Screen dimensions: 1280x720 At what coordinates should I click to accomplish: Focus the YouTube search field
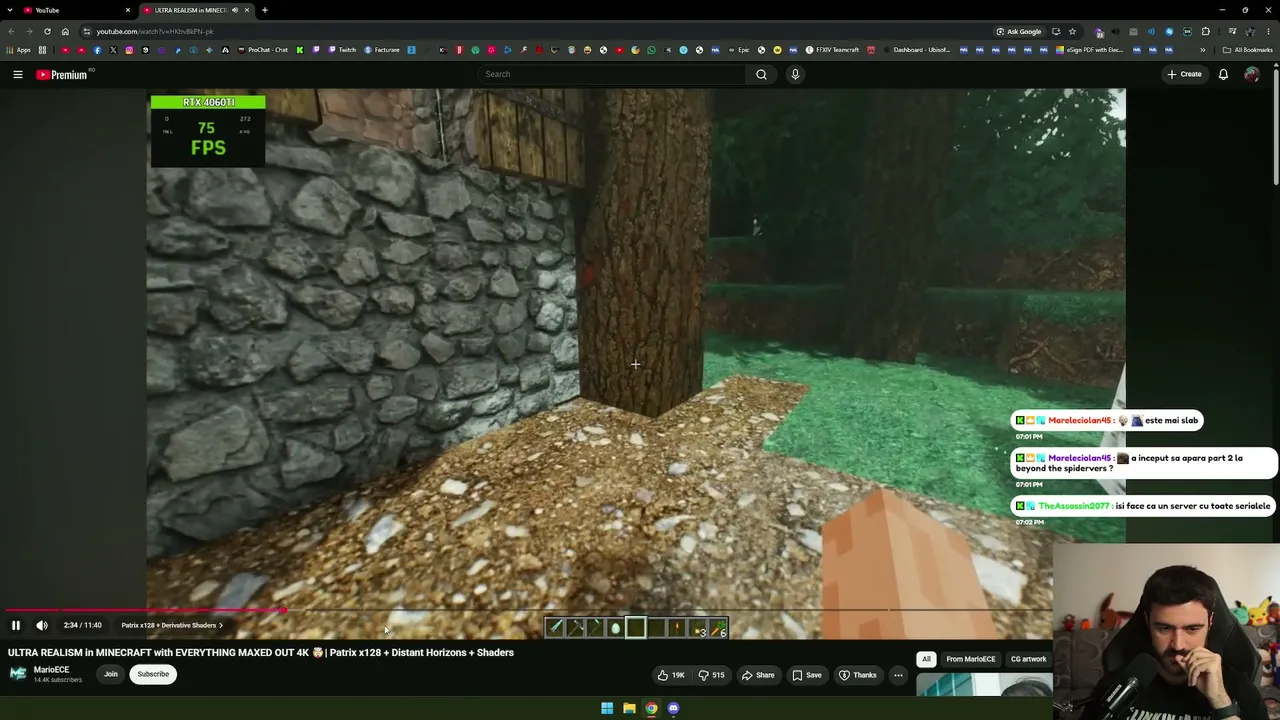[612, 74]
